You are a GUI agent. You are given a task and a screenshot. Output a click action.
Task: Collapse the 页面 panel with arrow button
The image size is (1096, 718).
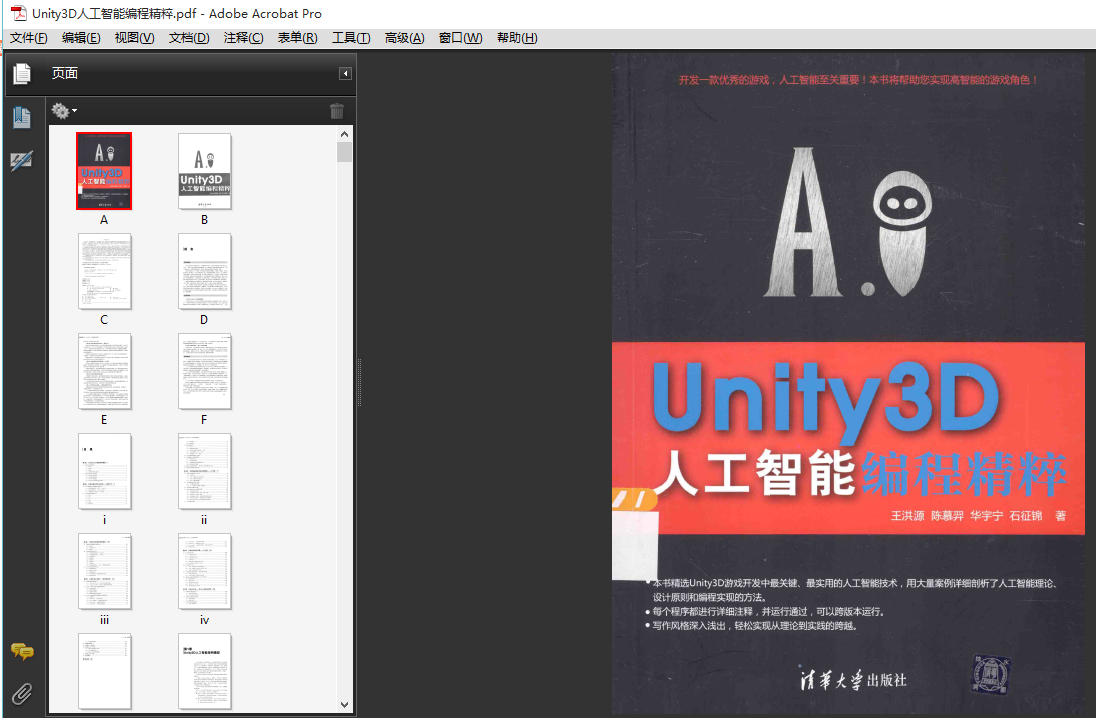pos(345,73)
